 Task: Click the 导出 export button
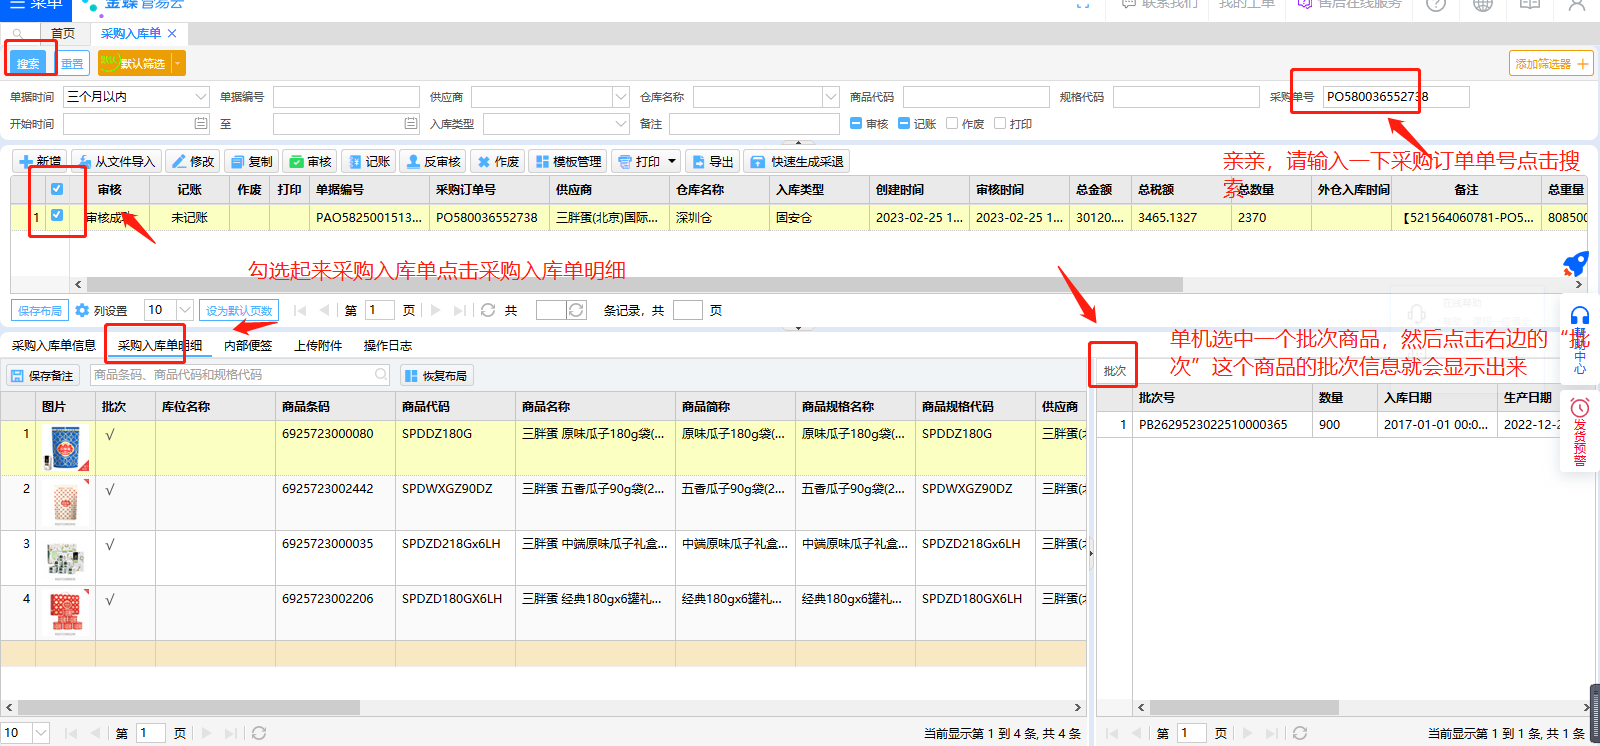click(712, 162)
